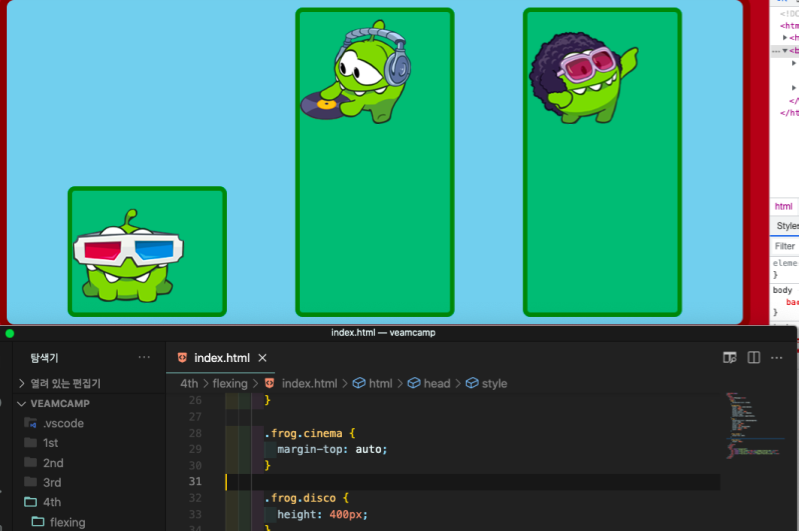Click the cube icon beside head in the breadcrumb

[414, 383]
